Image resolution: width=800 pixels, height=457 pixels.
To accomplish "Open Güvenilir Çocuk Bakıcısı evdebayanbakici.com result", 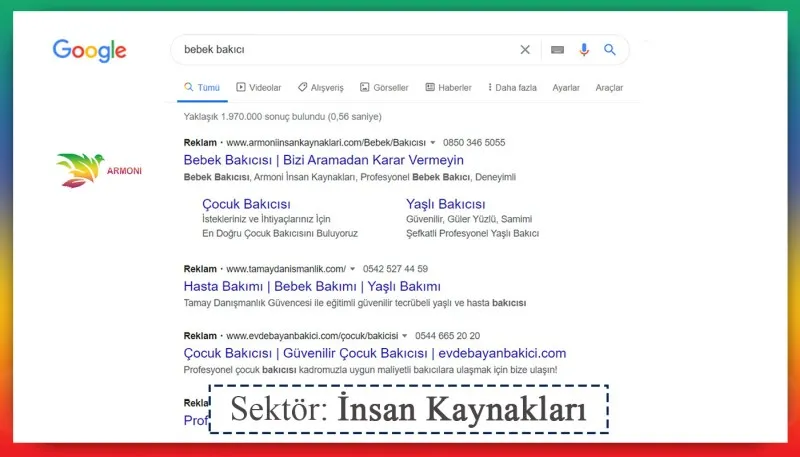I will (374, 353).
